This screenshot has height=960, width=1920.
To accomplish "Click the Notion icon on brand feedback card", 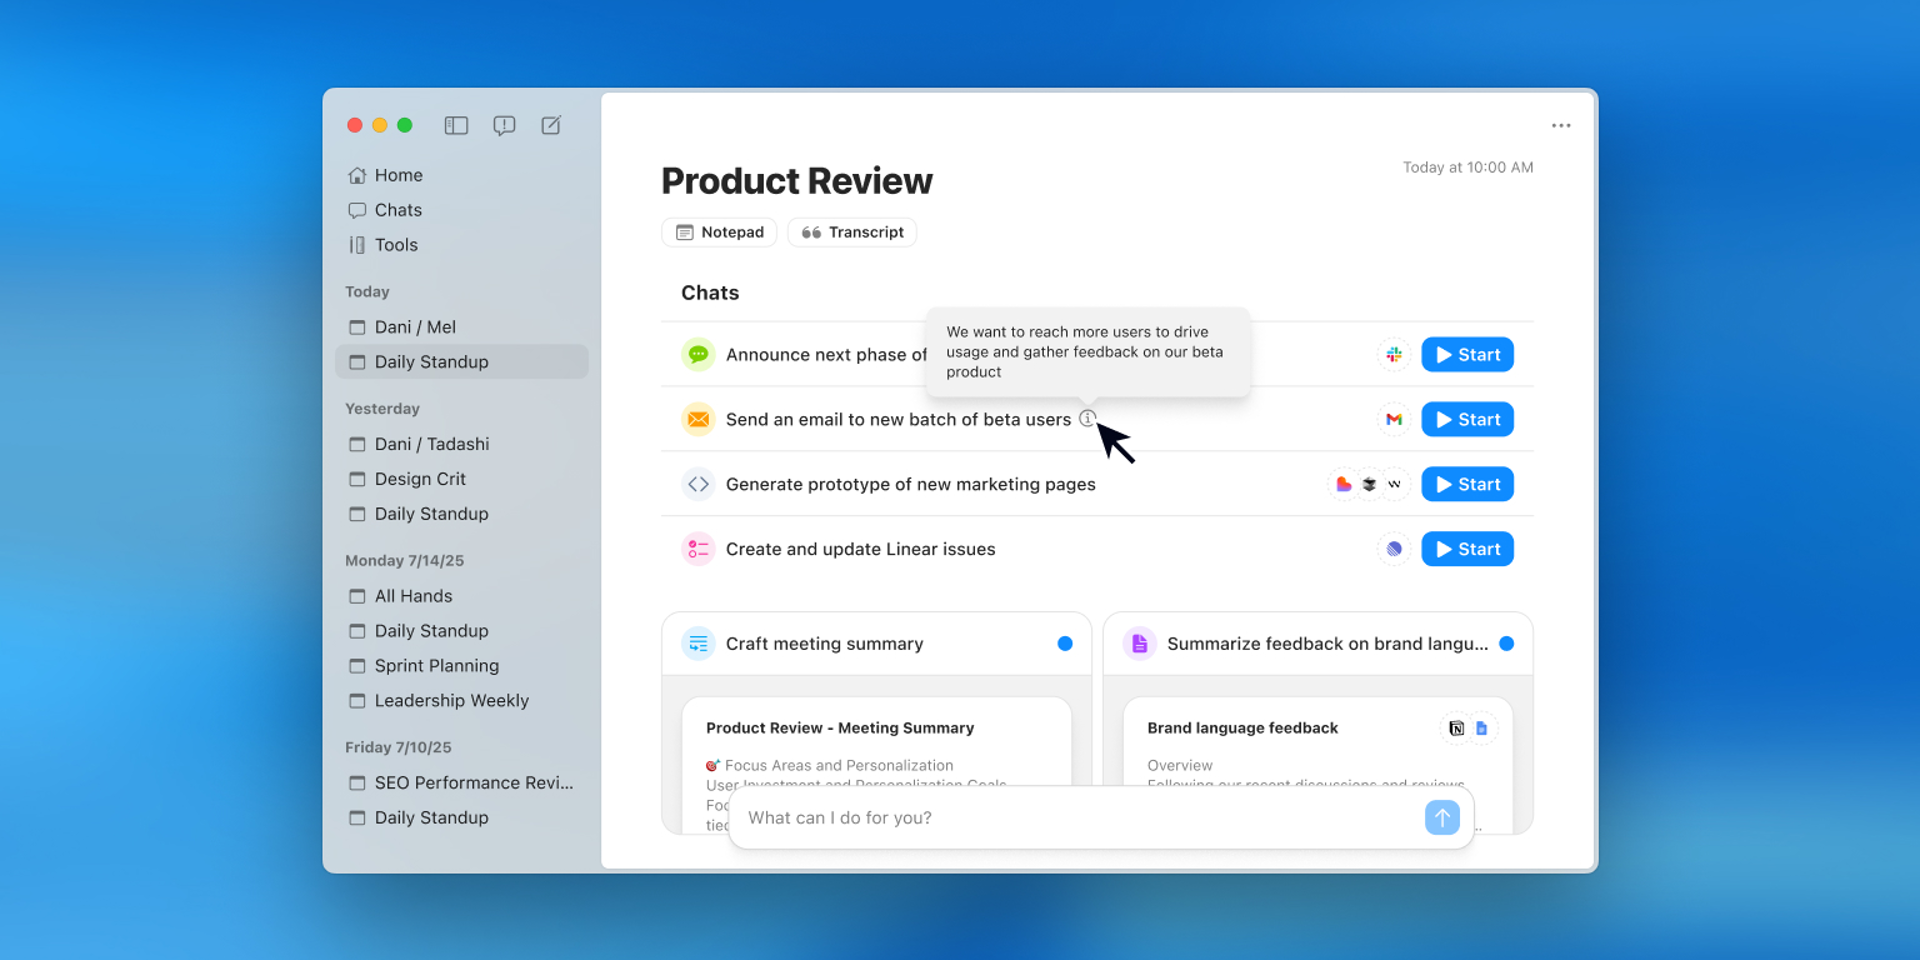I will 1456,728.
